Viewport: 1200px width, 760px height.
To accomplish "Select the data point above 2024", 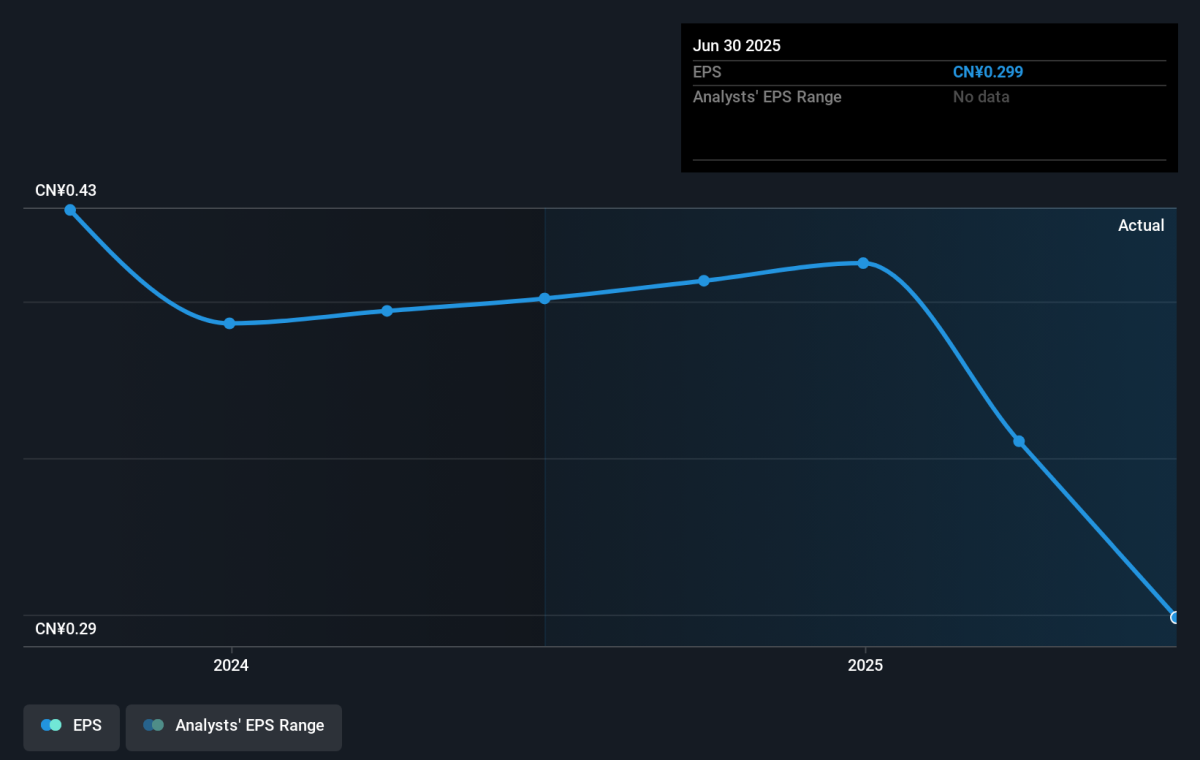I will tap(230, 323).
